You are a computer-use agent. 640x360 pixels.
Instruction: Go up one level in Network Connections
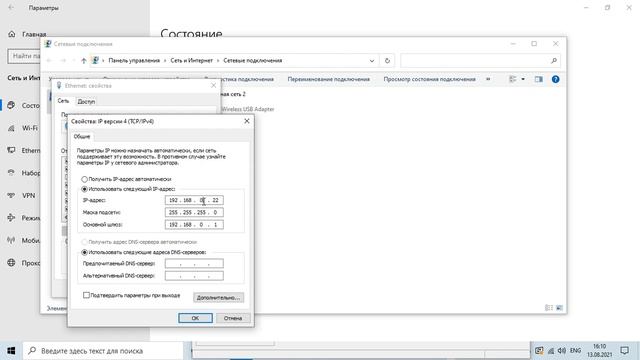84,61
